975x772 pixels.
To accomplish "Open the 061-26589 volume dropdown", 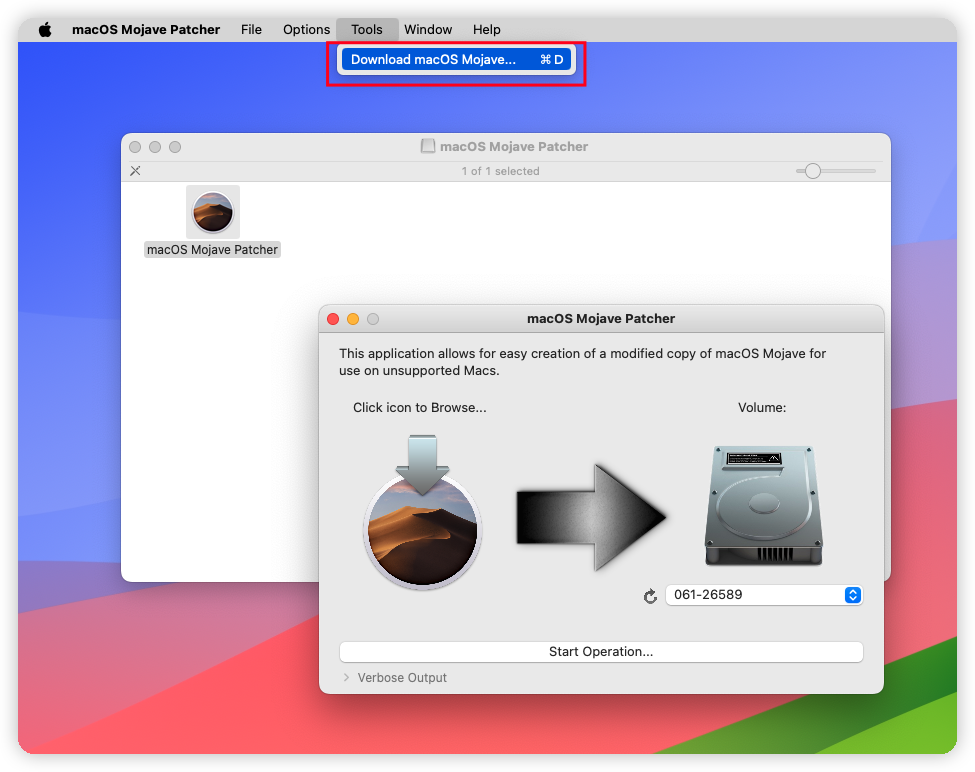I will coord(764,595).
